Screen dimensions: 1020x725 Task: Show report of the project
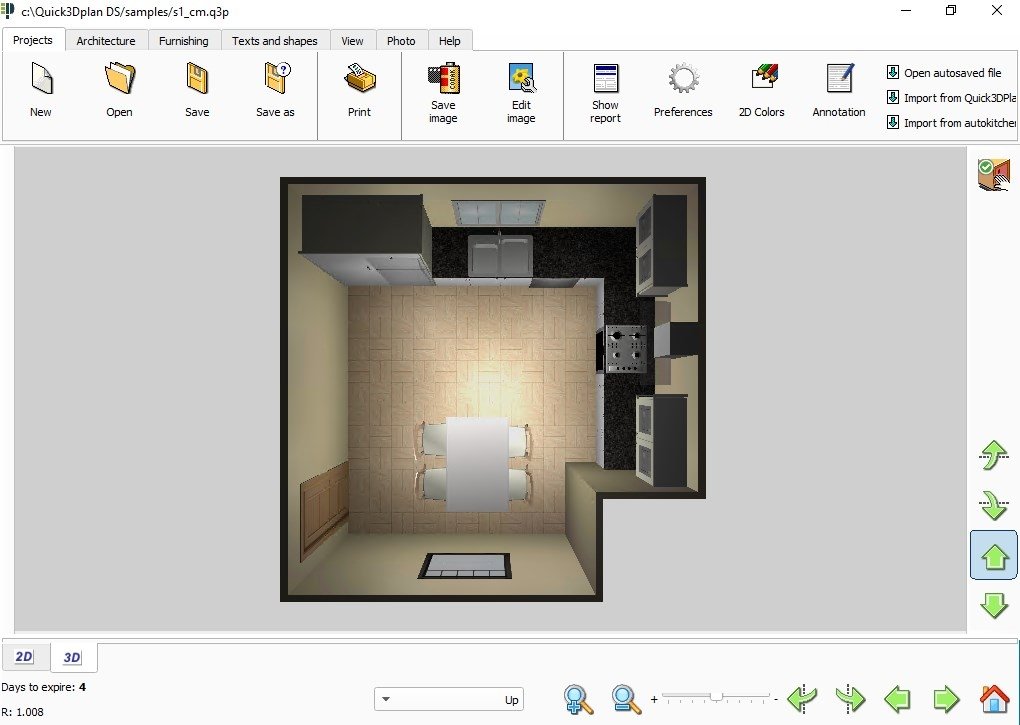click(x=606, y=93)
